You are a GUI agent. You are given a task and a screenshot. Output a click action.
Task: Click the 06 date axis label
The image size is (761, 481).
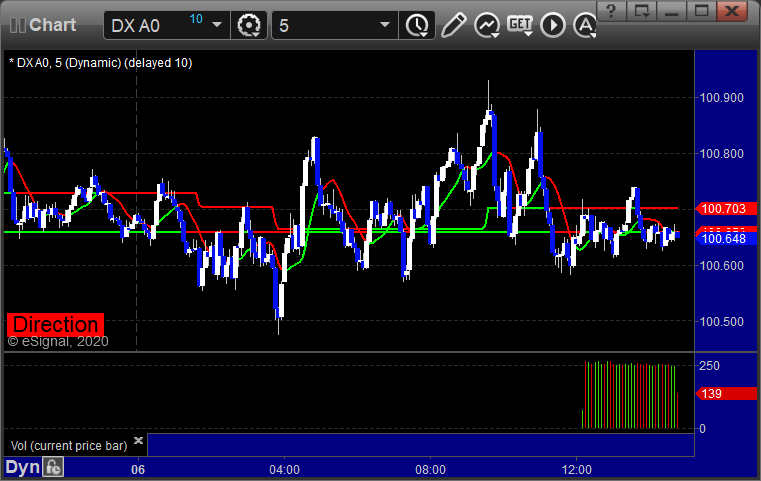138,470
